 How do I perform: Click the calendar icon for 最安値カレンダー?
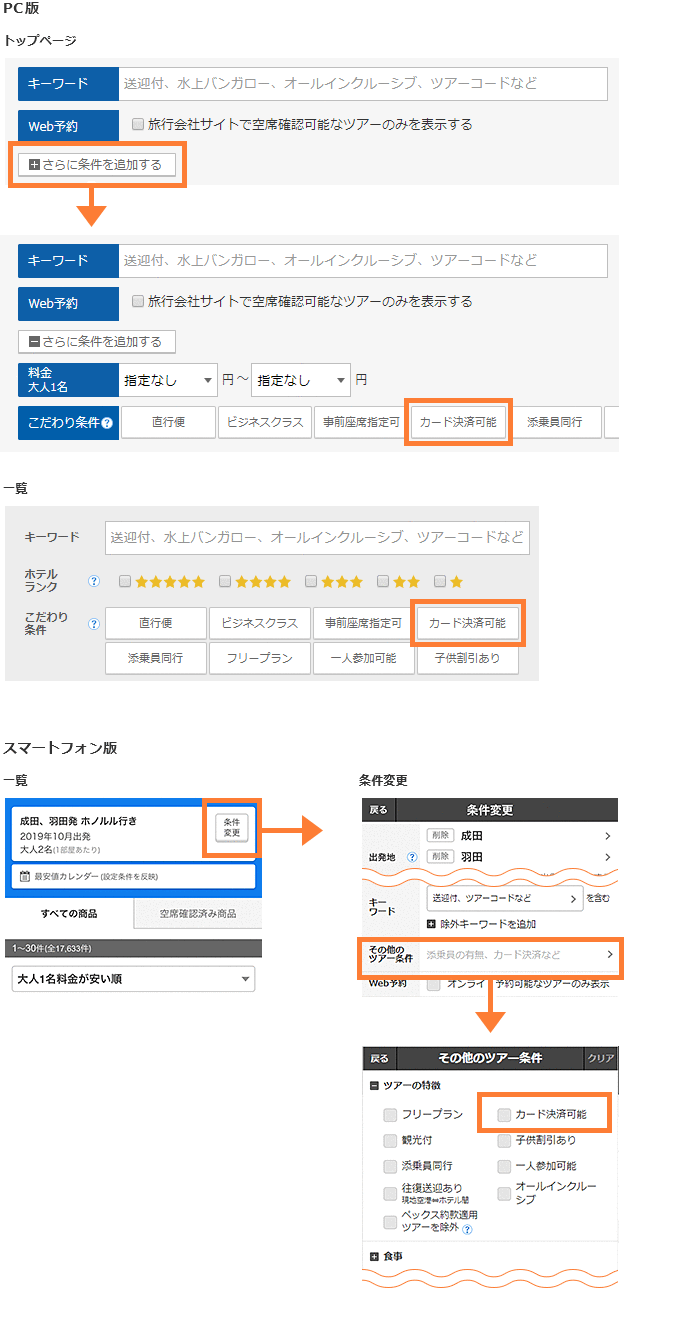coord(24,876)
